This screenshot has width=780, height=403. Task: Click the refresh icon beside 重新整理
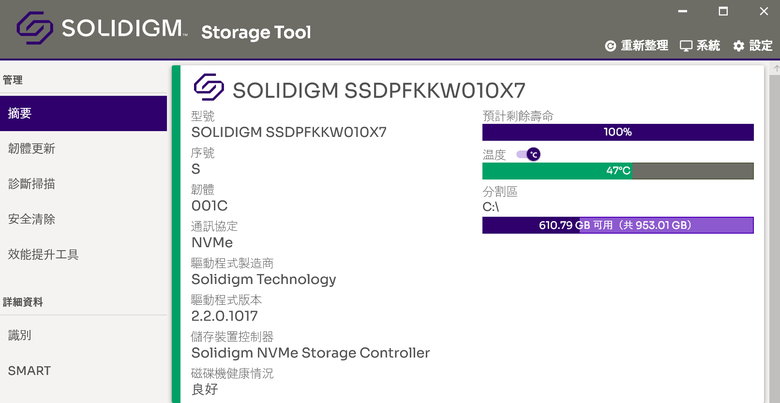coord(610,46)
